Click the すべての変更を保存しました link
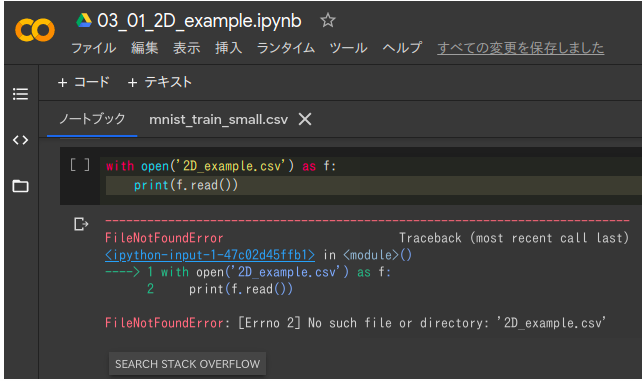This screenshot has width=642, height=381. [520, 48]
